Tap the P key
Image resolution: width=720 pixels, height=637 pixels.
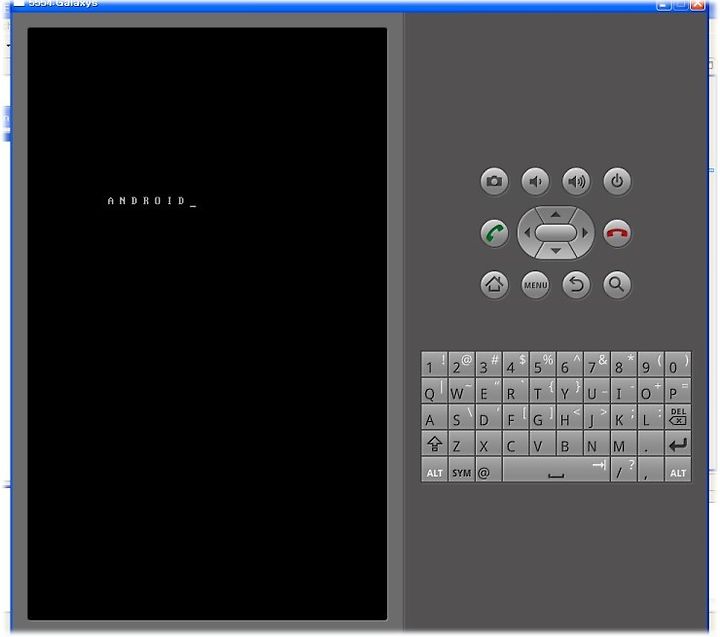pyautogui.click(x=678, y=390)
